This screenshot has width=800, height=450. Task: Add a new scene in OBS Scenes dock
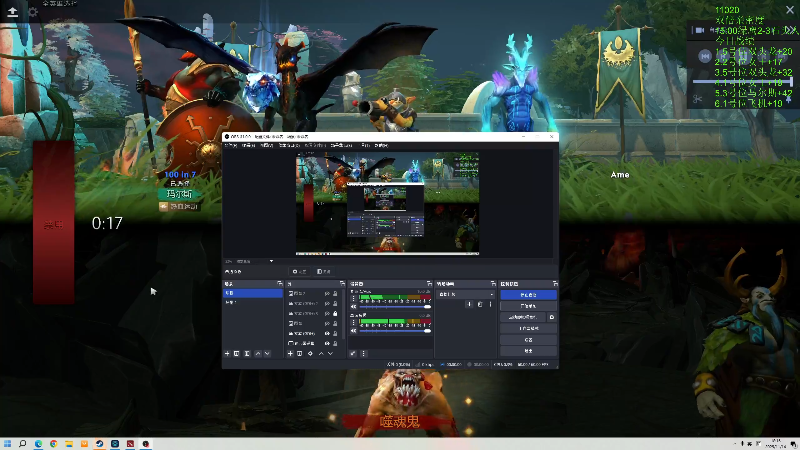(227, 354)
